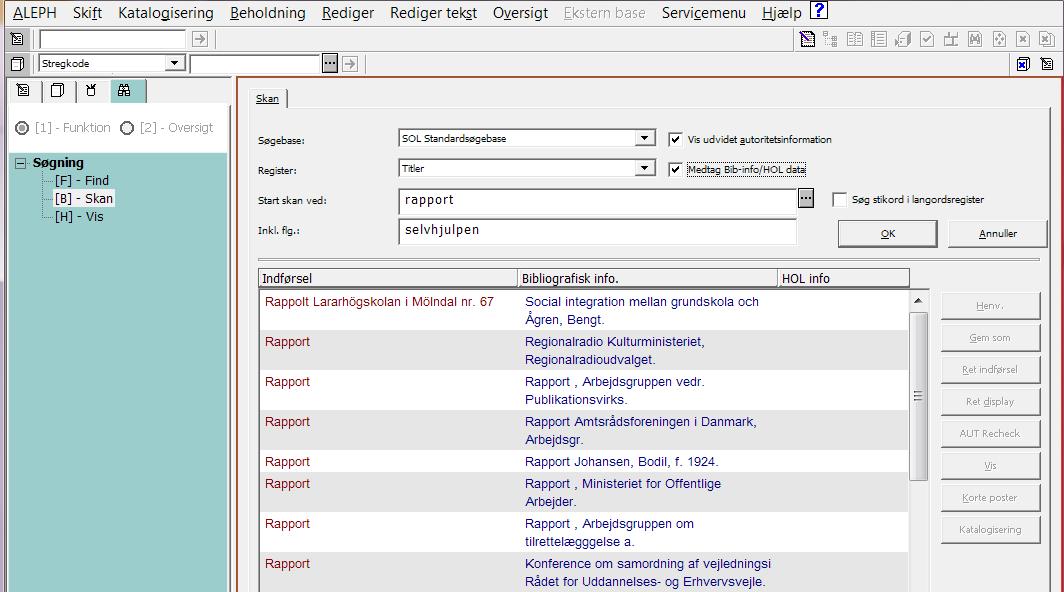Toggle Vis udvidet autoritetsinformation checkbox
Image resolution: width=1064 pixels, height=592 pixels.
(676, 139)
